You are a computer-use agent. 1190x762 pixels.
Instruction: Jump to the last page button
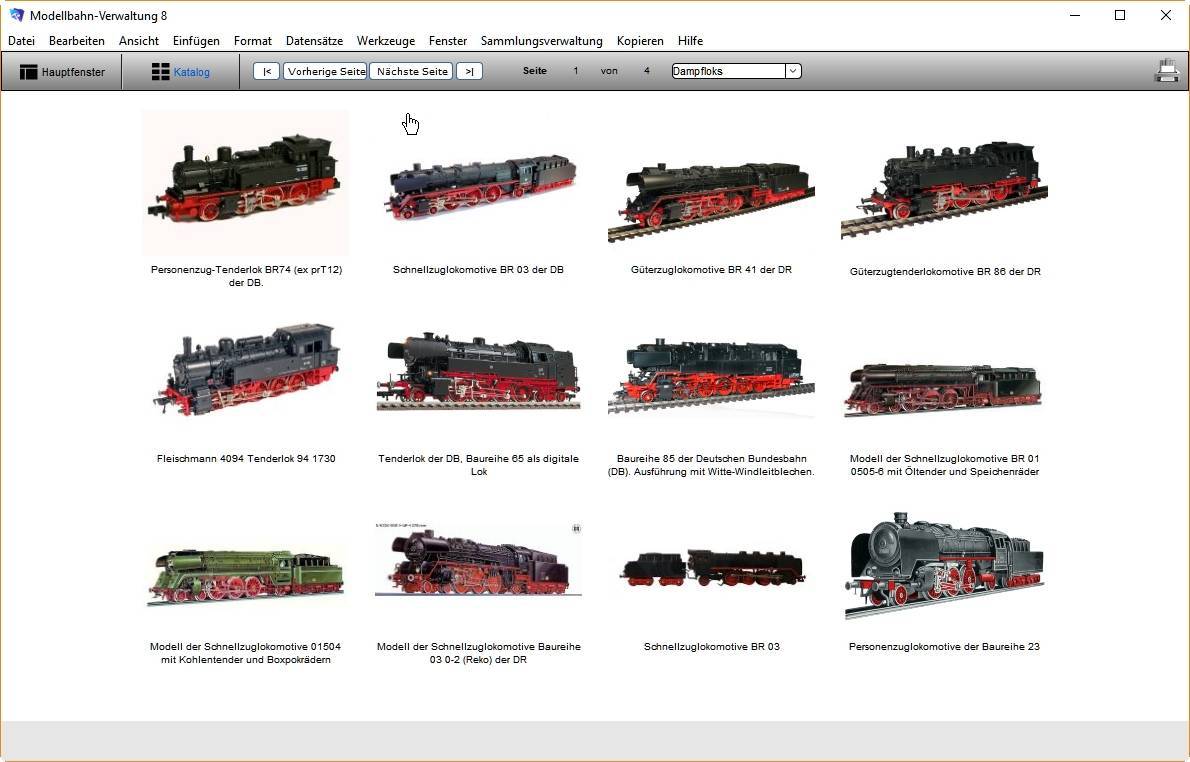(469, 71)
